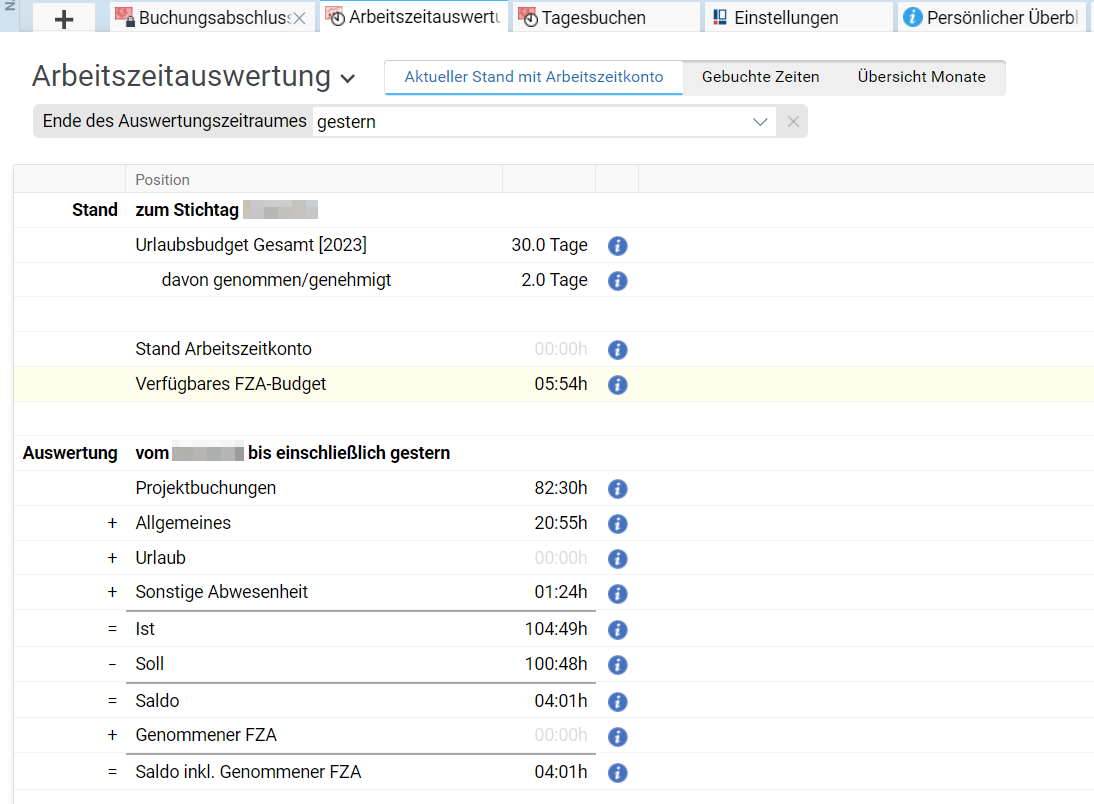This screenshot has width=1094, height=804.
Task: Open info icon for Soll row
Action: pos(617,664)
